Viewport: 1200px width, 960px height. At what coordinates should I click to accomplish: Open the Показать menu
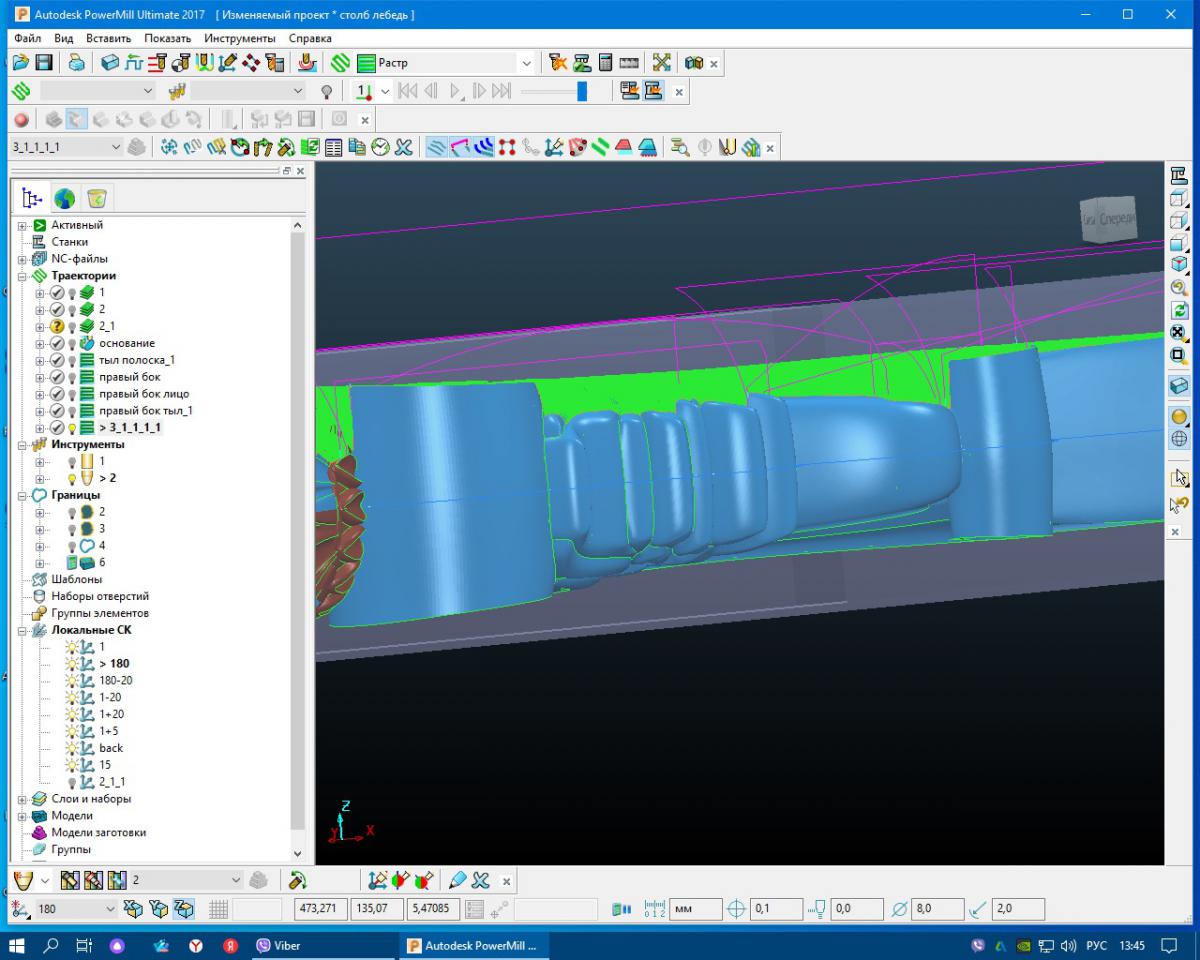tap(167, 38)
